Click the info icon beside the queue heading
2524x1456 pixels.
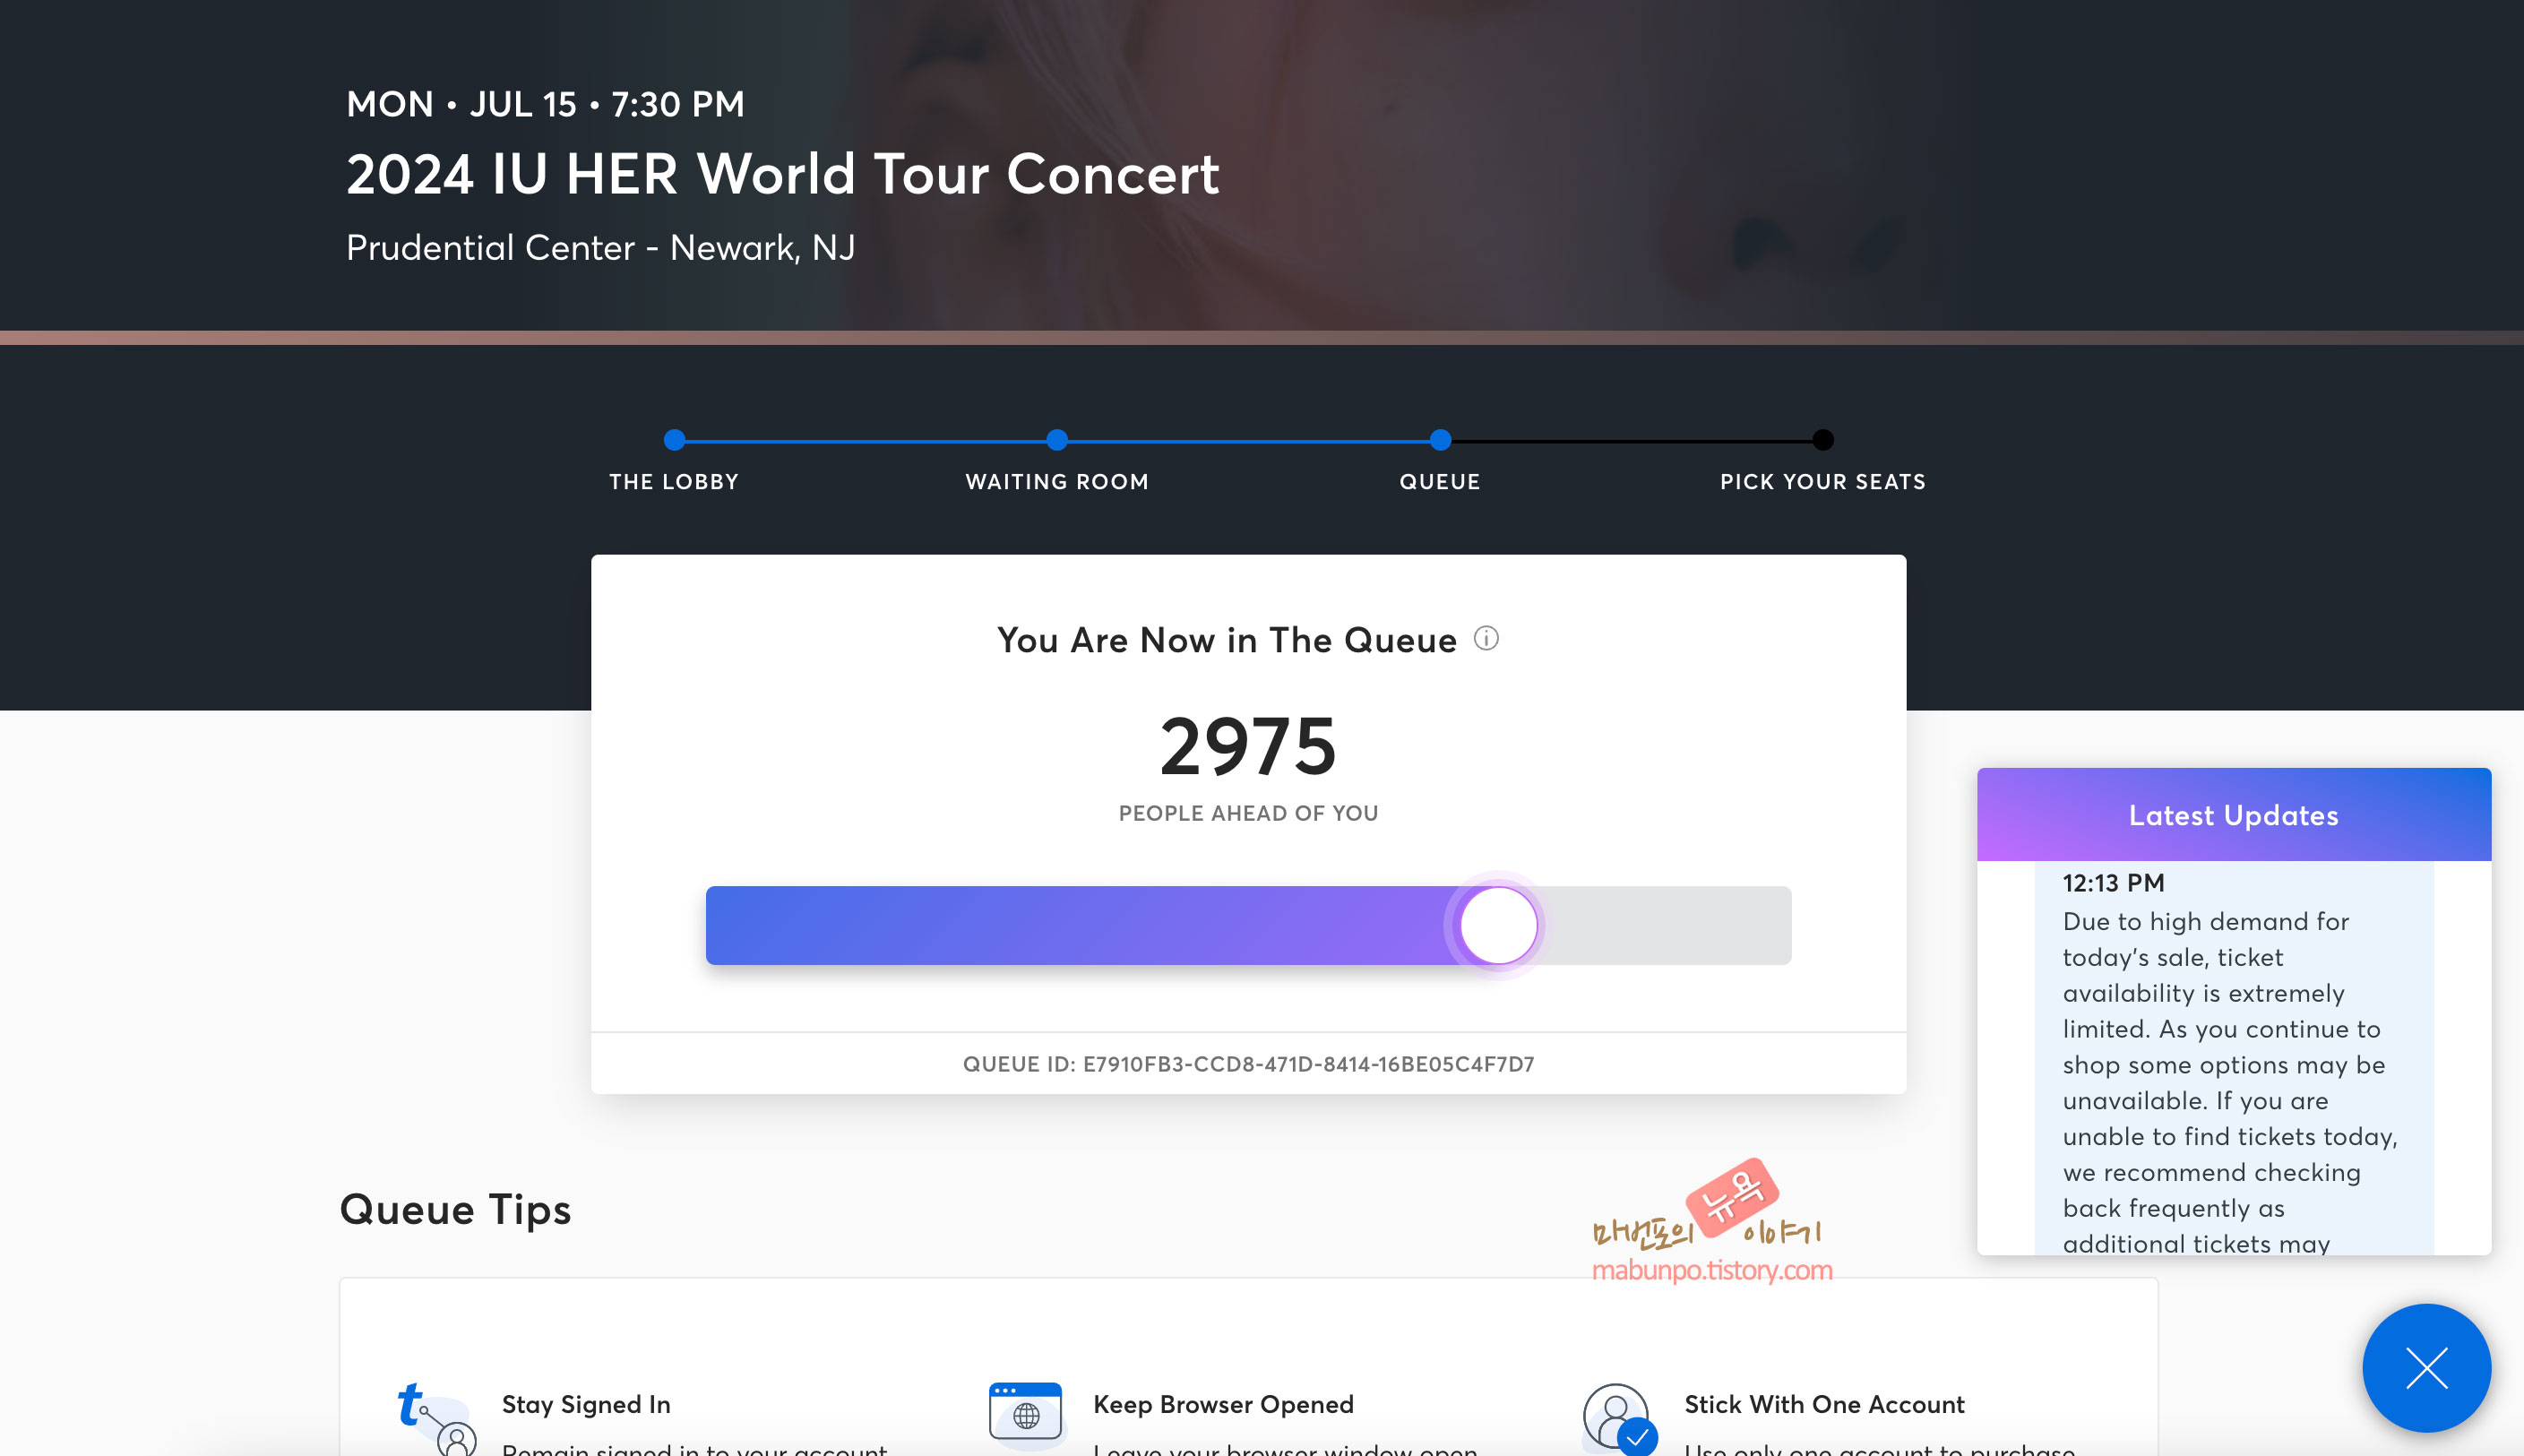pyautogui.click(x=1486, y=638)
